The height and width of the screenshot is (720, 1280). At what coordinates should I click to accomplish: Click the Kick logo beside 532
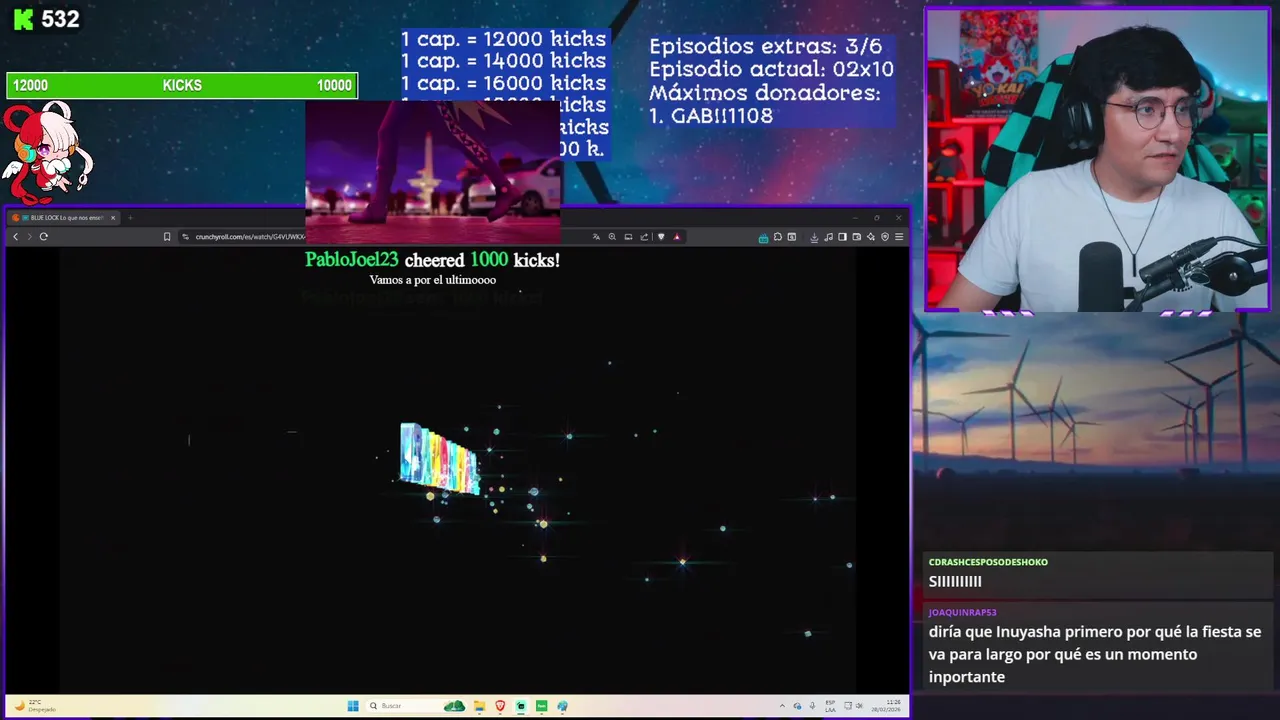coord(23,18)
